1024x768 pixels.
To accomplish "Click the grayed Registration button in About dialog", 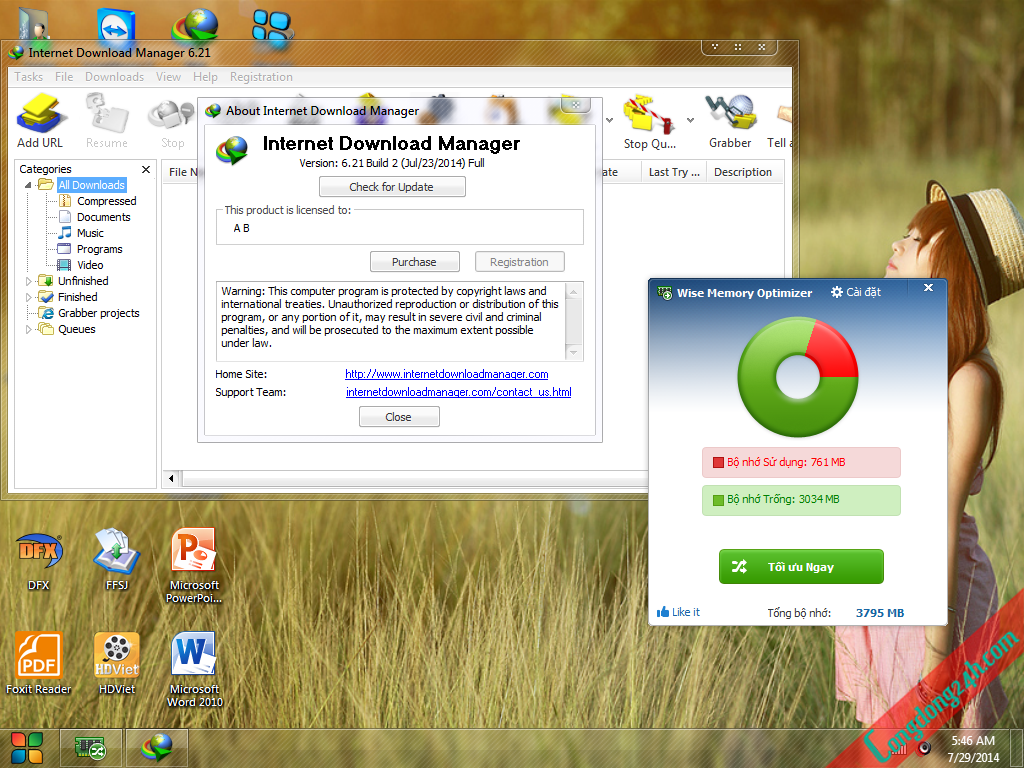I will pos(519,262).
